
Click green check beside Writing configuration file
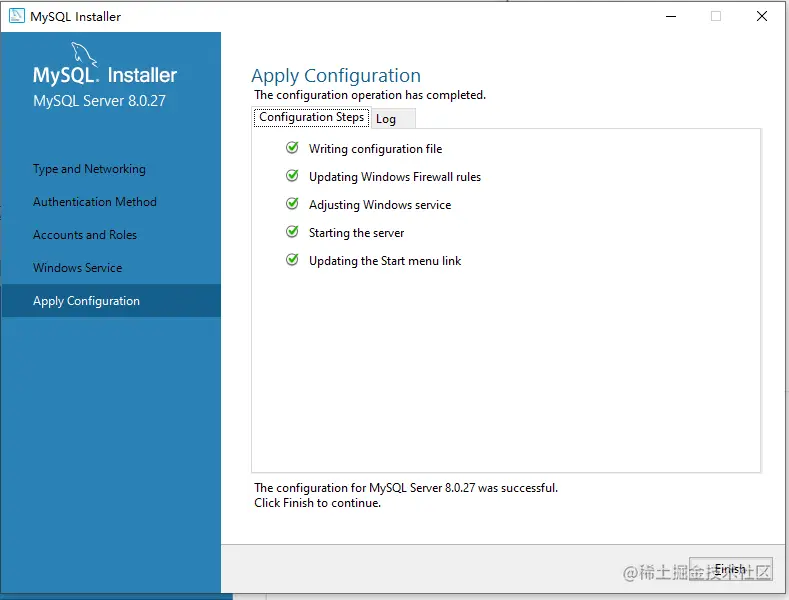[x=292, y=148]
